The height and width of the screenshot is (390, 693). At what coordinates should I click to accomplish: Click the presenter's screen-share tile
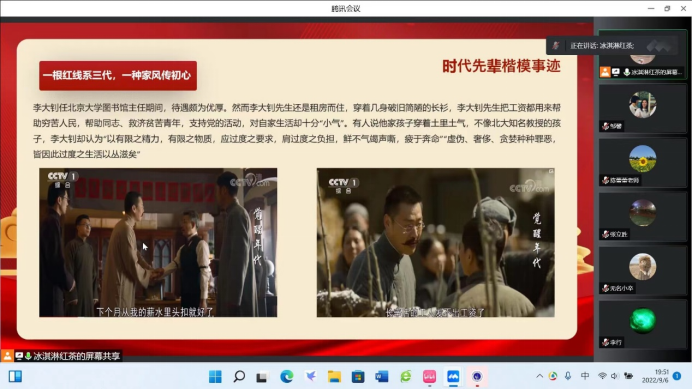[x=643, y=55]
